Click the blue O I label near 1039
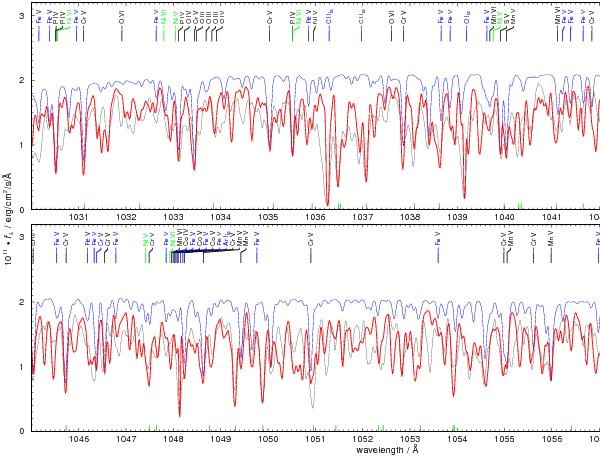The height and width of the screenshot is (456, 600). coord(467,17)
